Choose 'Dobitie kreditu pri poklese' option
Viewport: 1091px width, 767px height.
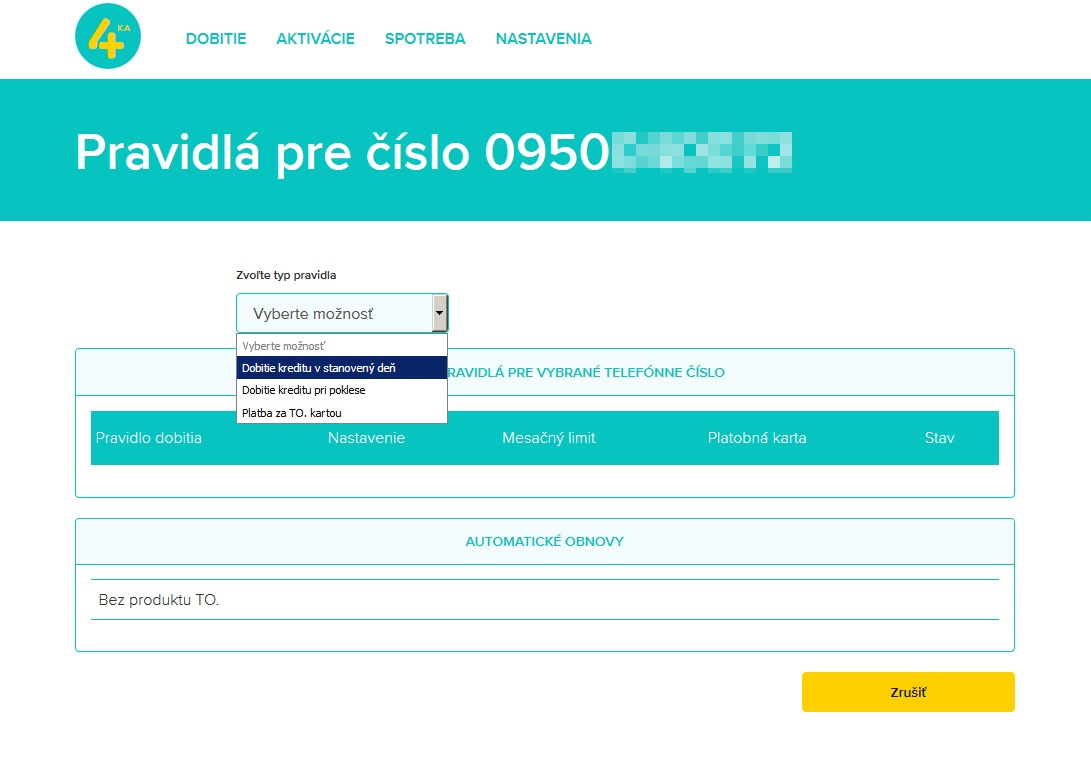click(342, 390)
